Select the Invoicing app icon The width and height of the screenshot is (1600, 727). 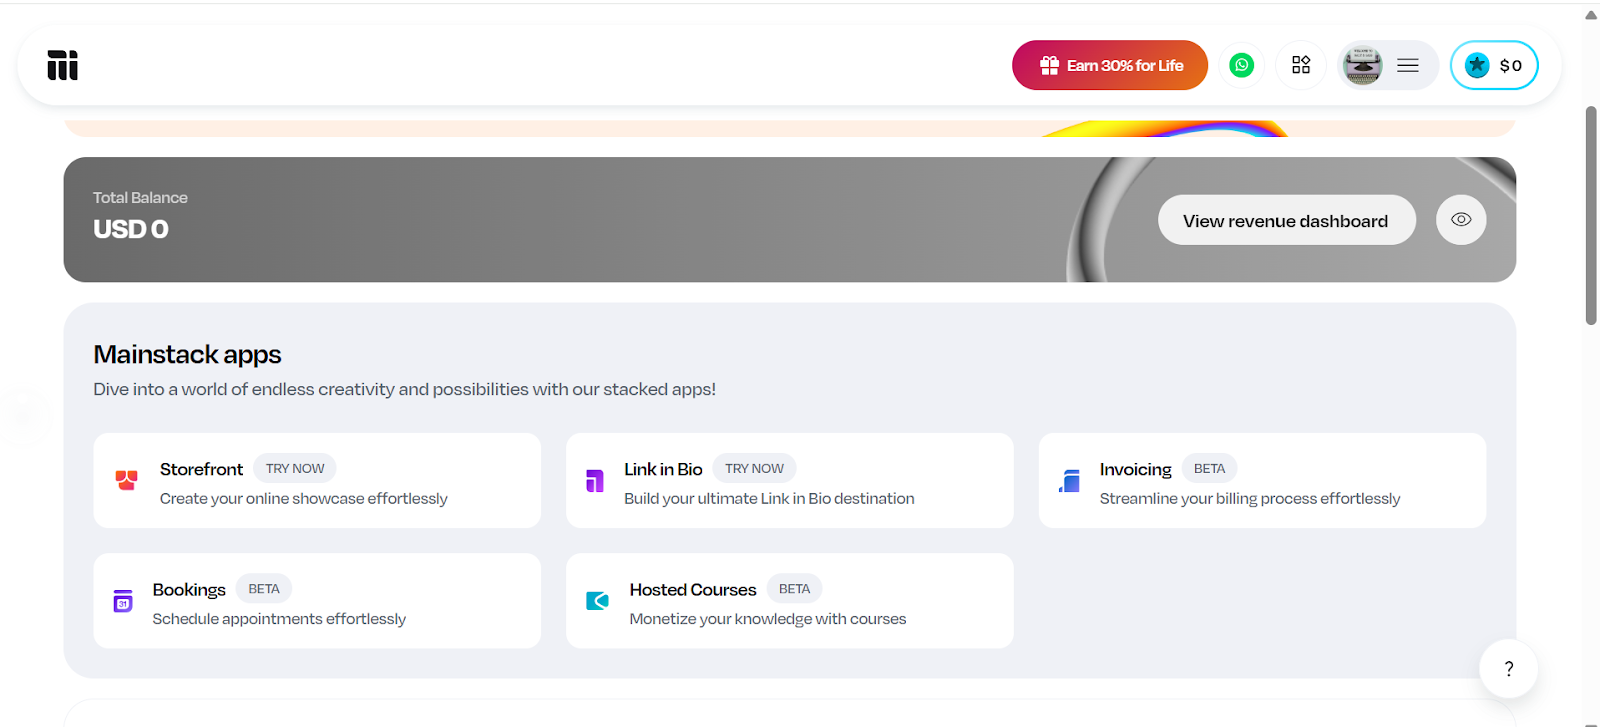coord(1068,480)
